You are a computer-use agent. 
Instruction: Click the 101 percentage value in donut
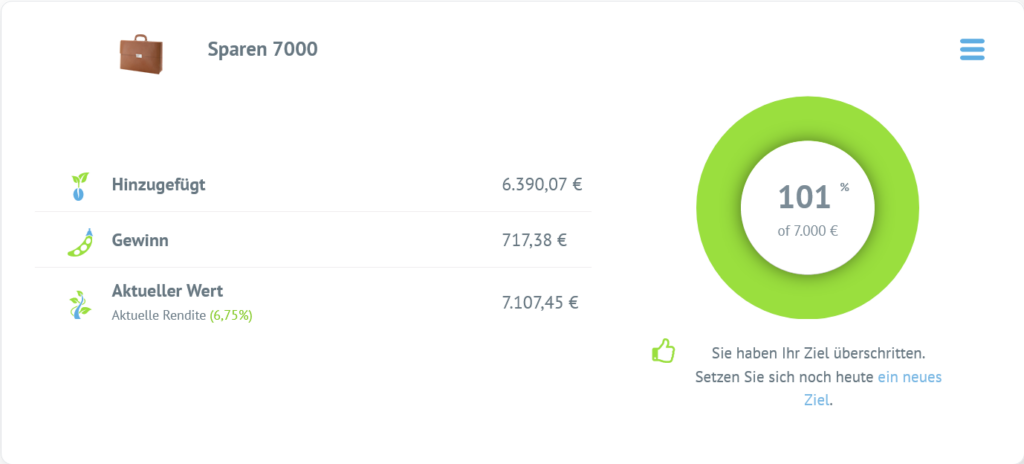pyautogui.click(x=804, y=197)
